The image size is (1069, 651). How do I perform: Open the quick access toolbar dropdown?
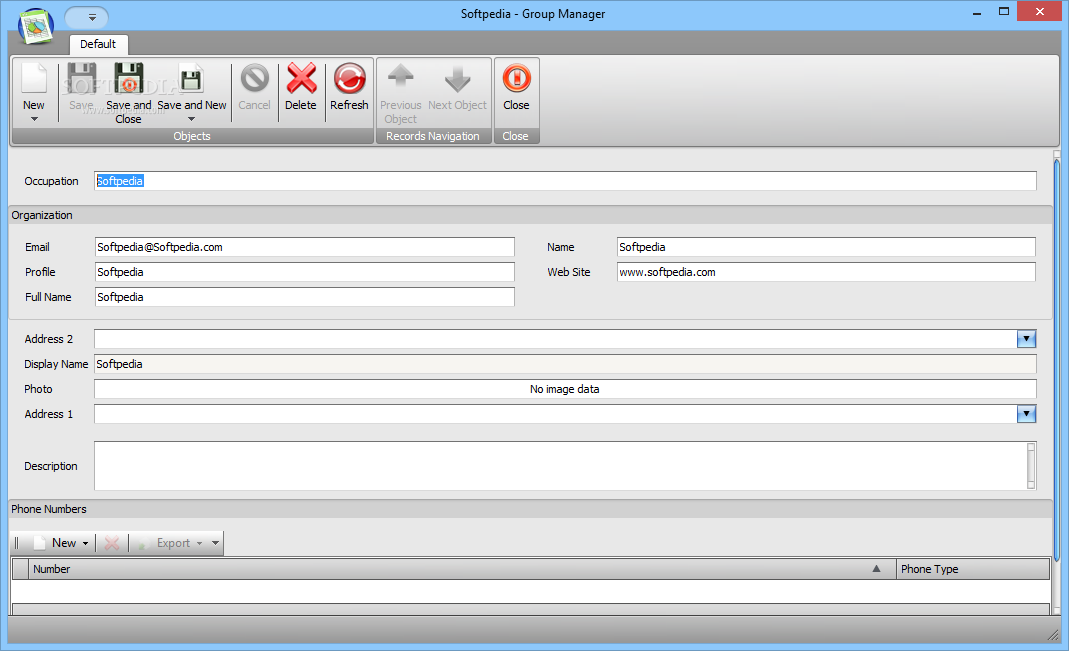pyautogui.click(x=92, y=17)
